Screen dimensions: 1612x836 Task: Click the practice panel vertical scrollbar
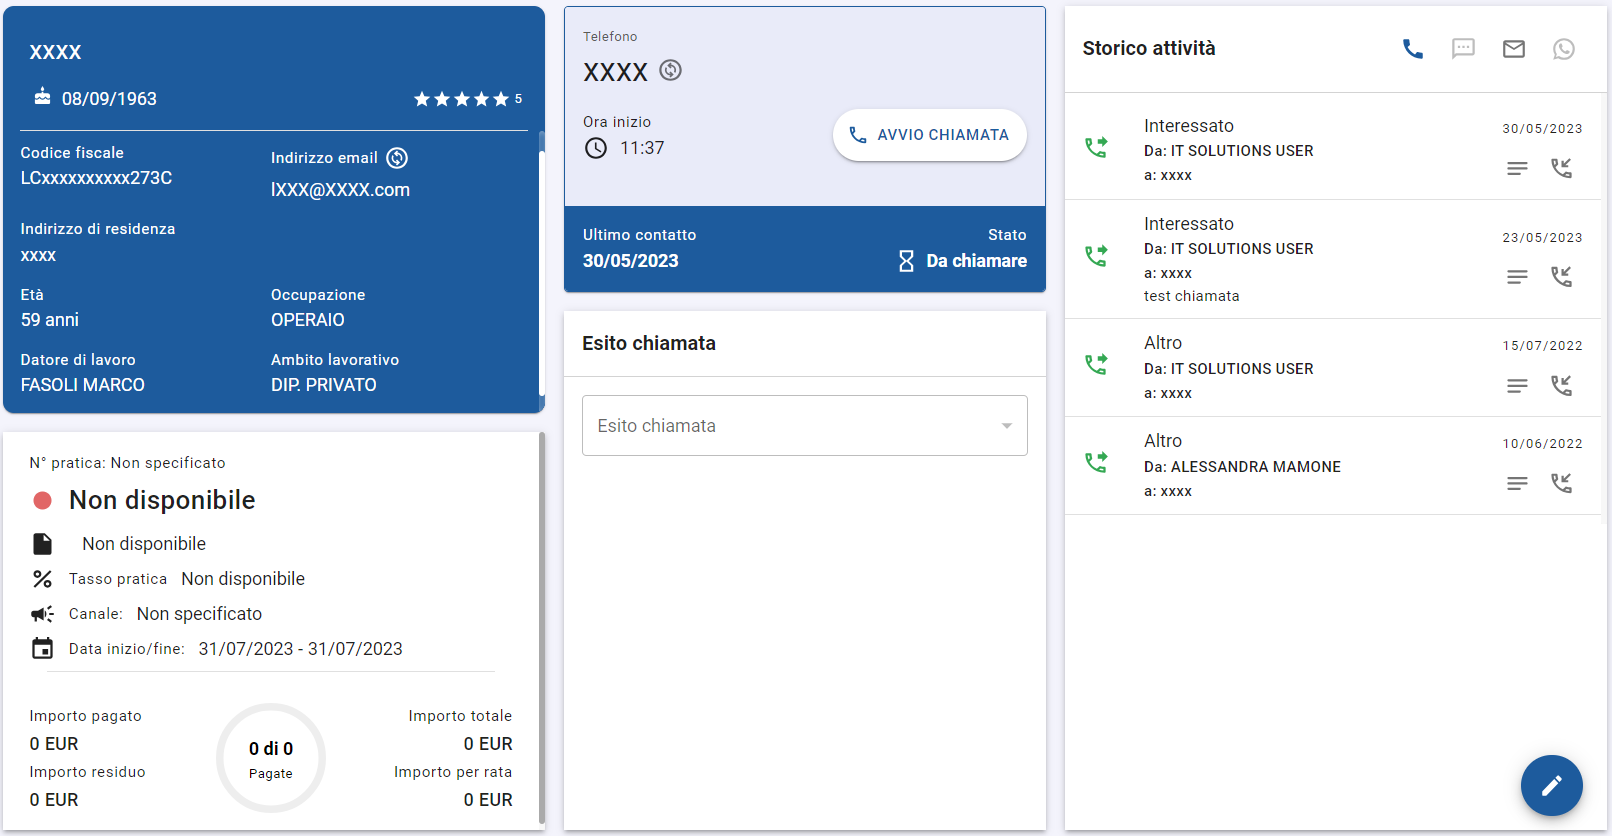[x=541, y=630]
